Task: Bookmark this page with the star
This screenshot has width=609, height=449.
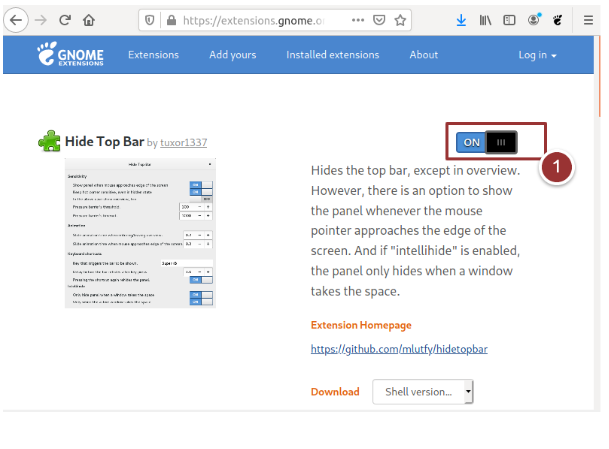Action: pos(400,20)
